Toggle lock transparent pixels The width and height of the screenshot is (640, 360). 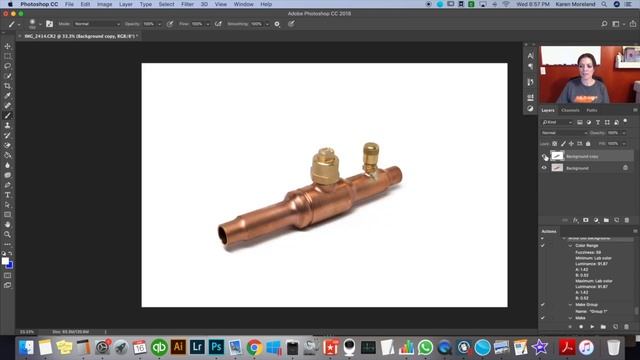(x=555, y=144)
